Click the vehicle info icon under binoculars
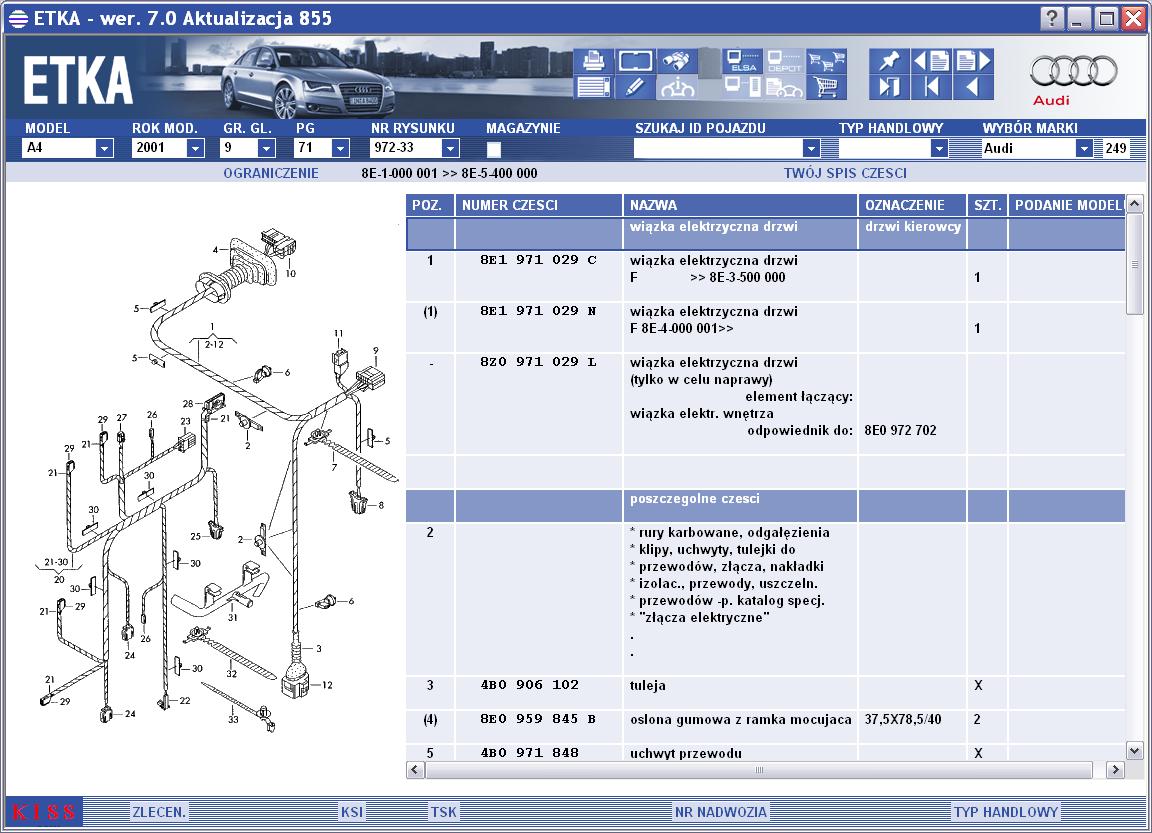 (677, 87)
